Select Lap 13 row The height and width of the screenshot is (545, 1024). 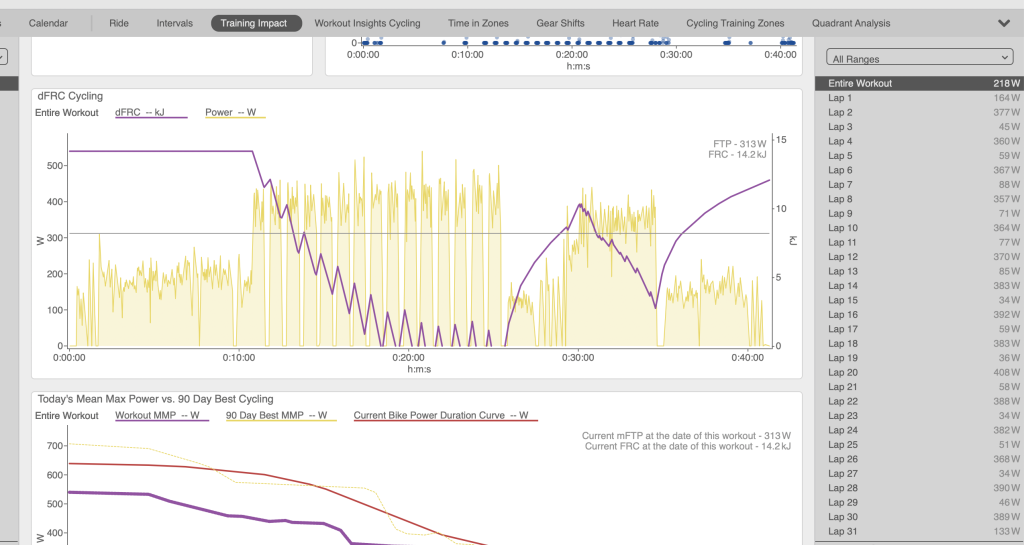920,271
